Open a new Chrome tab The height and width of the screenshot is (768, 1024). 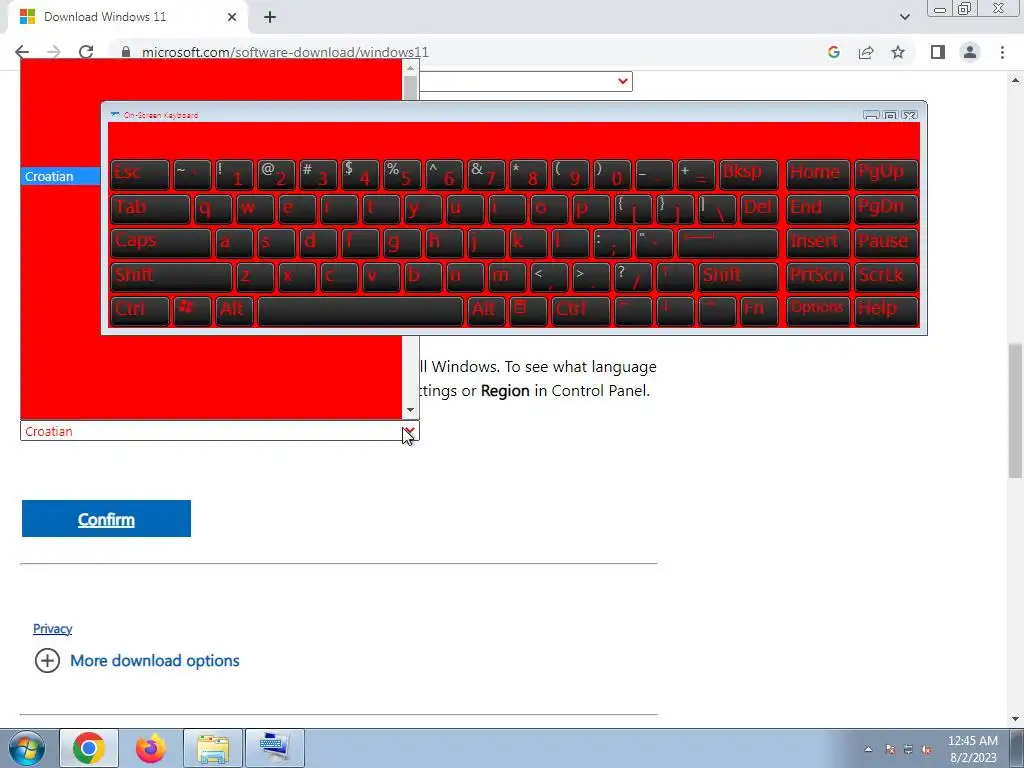point(270,17)
